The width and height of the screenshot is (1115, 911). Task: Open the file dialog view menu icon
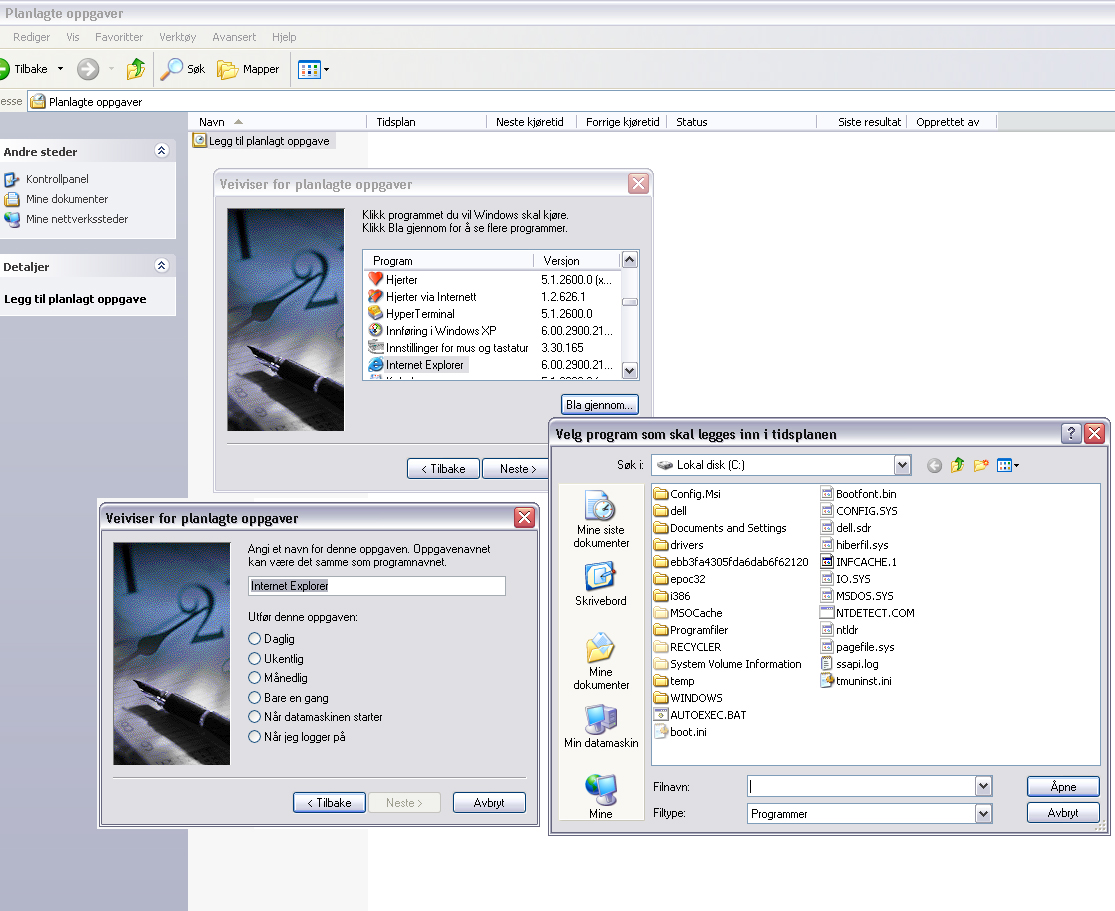[1008, 465]
